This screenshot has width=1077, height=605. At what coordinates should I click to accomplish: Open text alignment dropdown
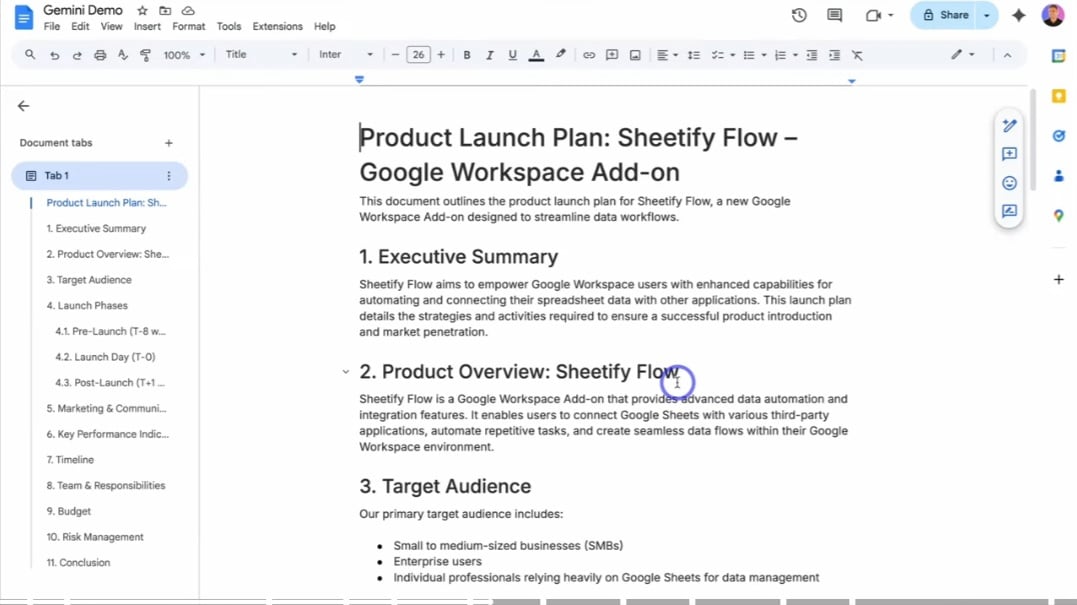click(667, 55)
